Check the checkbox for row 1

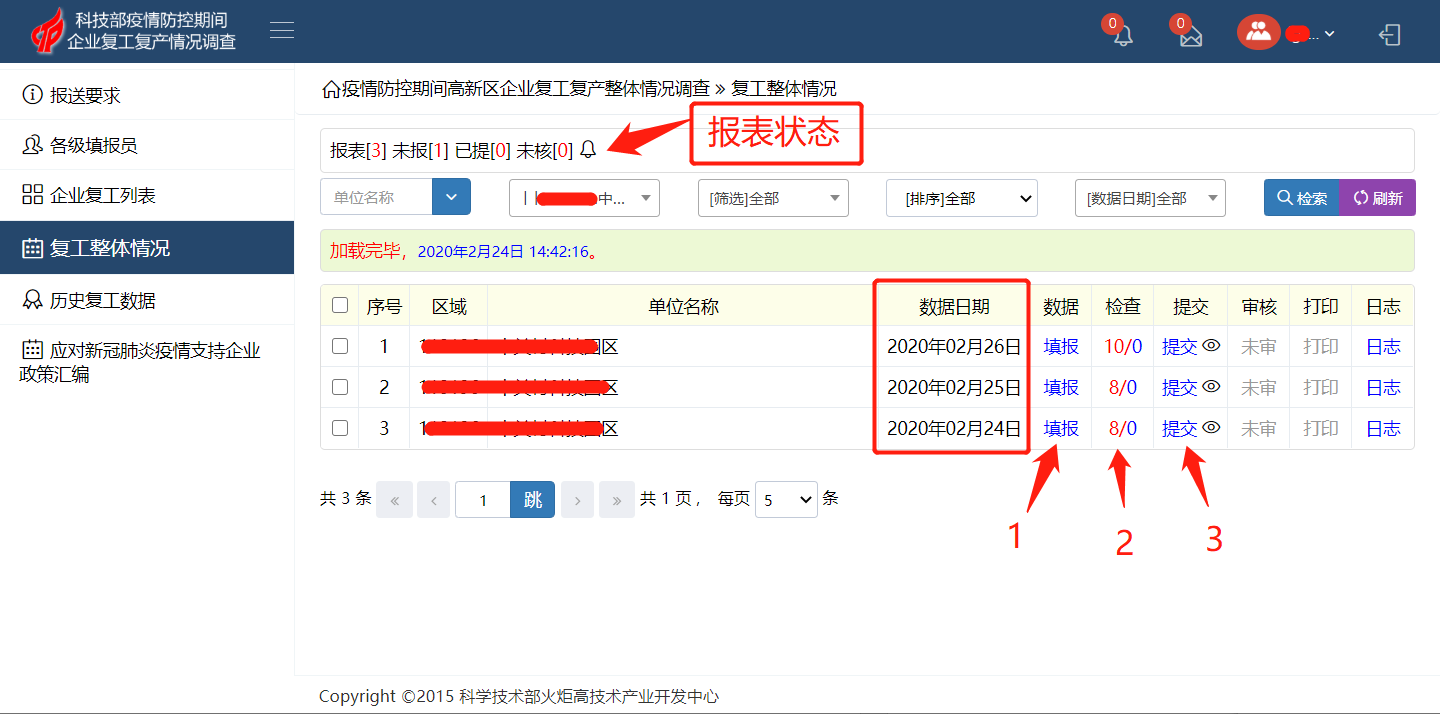[340, 346]
